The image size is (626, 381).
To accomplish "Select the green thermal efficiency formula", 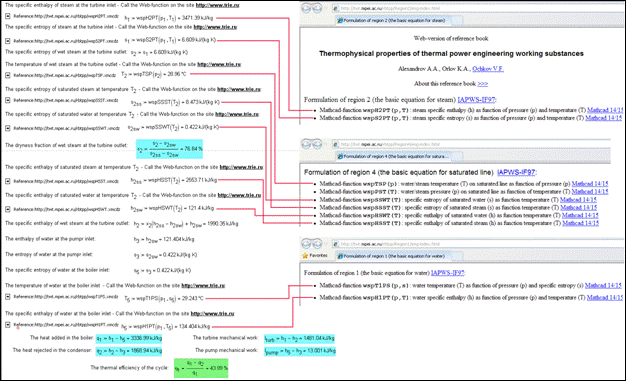I will (x=201, y=368).
